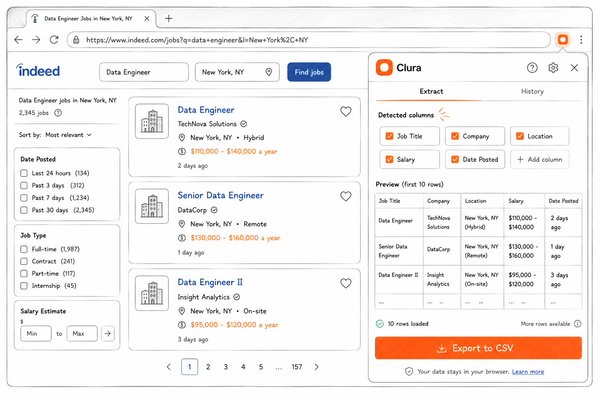Check Last 24 hours filter

[24, 173]
